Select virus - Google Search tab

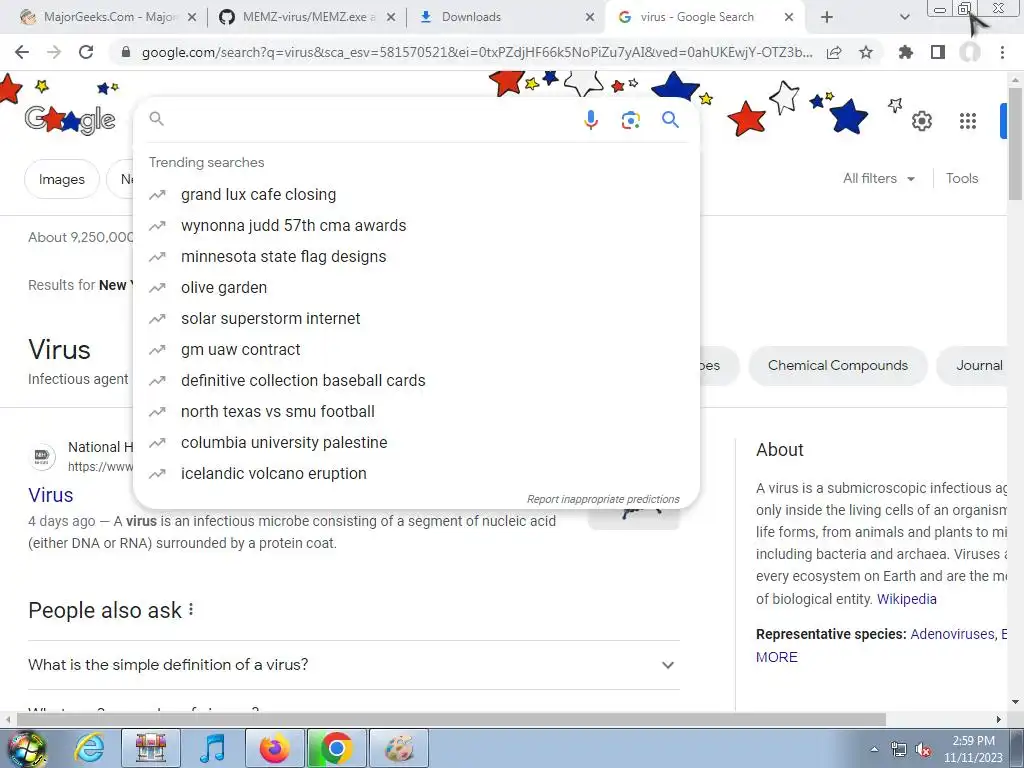tap(699, 17)
